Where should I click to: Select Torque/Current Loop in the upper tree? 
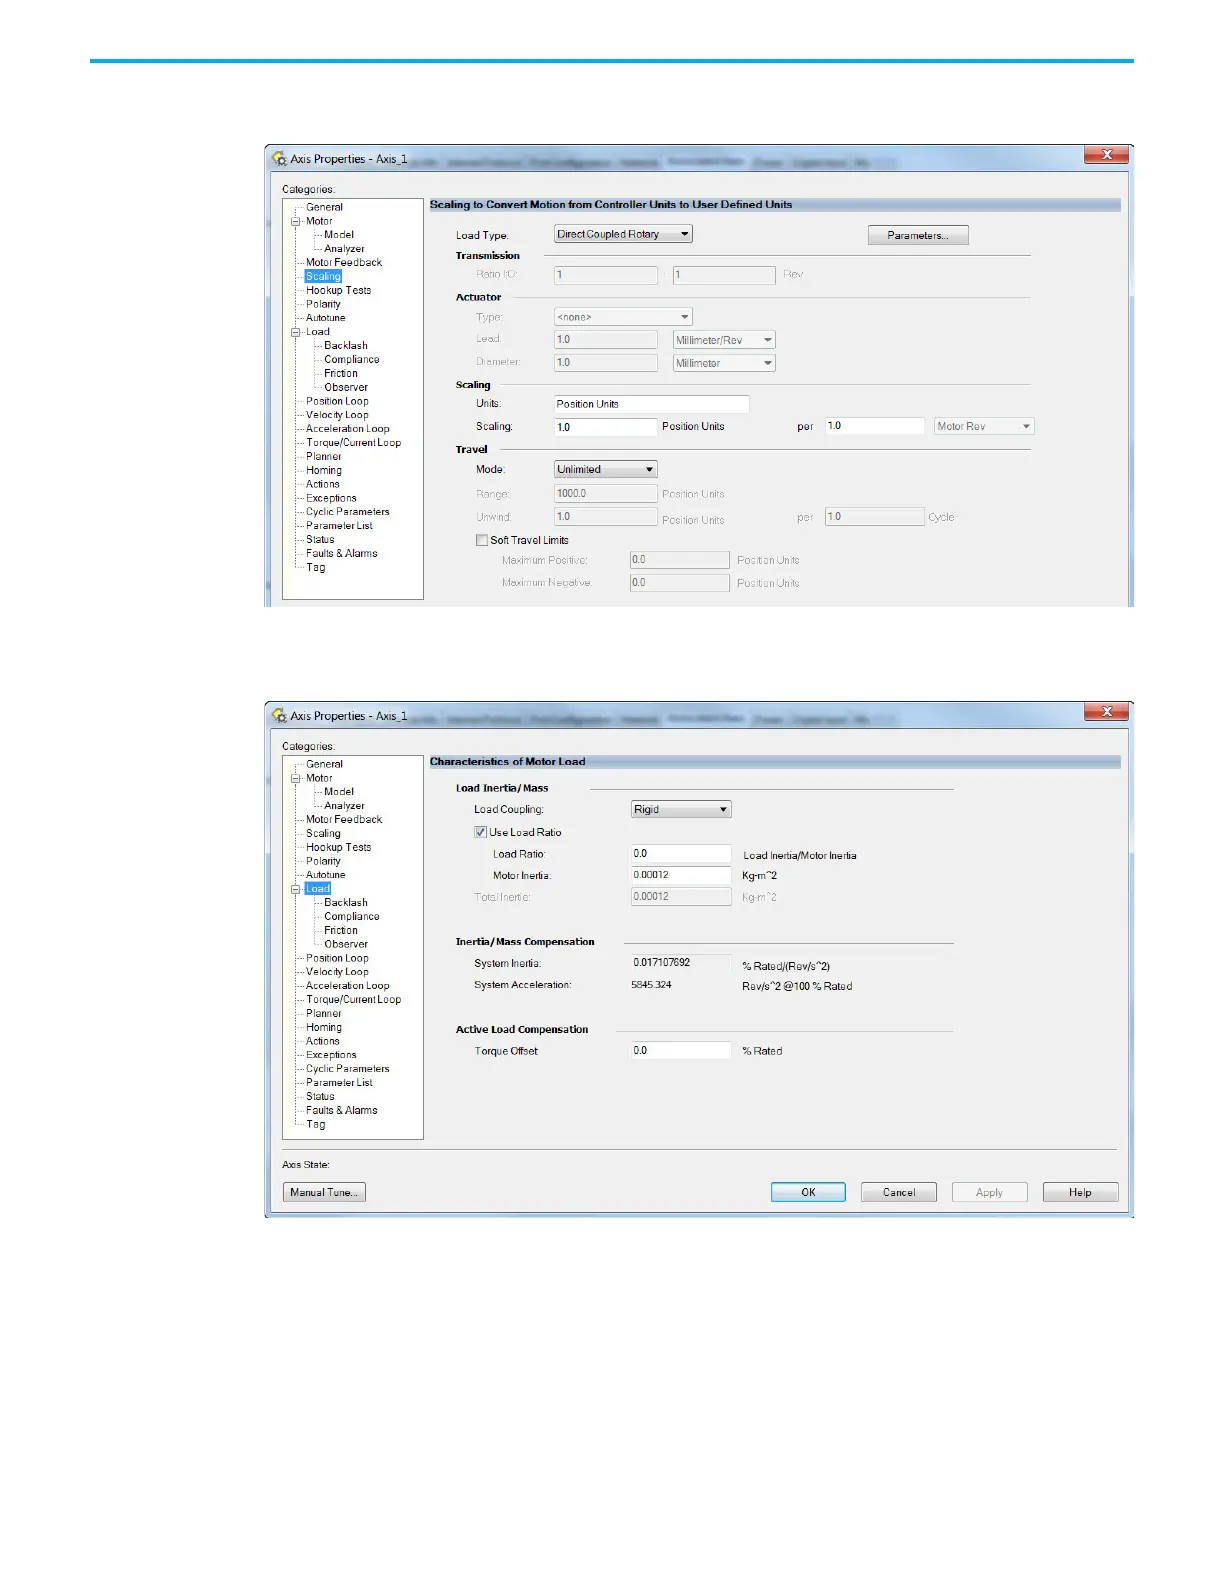[353, 443]
